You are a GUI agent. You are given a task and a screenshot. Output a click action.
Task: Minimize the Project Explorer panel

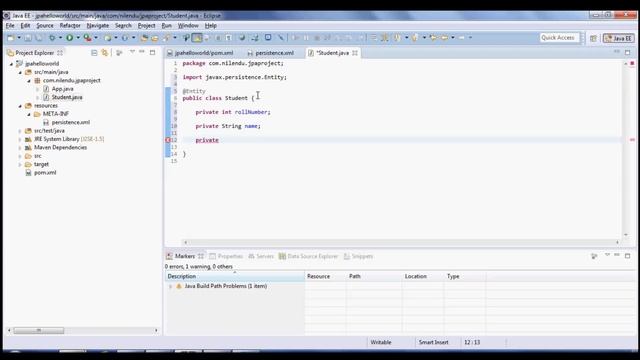click(142, 52)
